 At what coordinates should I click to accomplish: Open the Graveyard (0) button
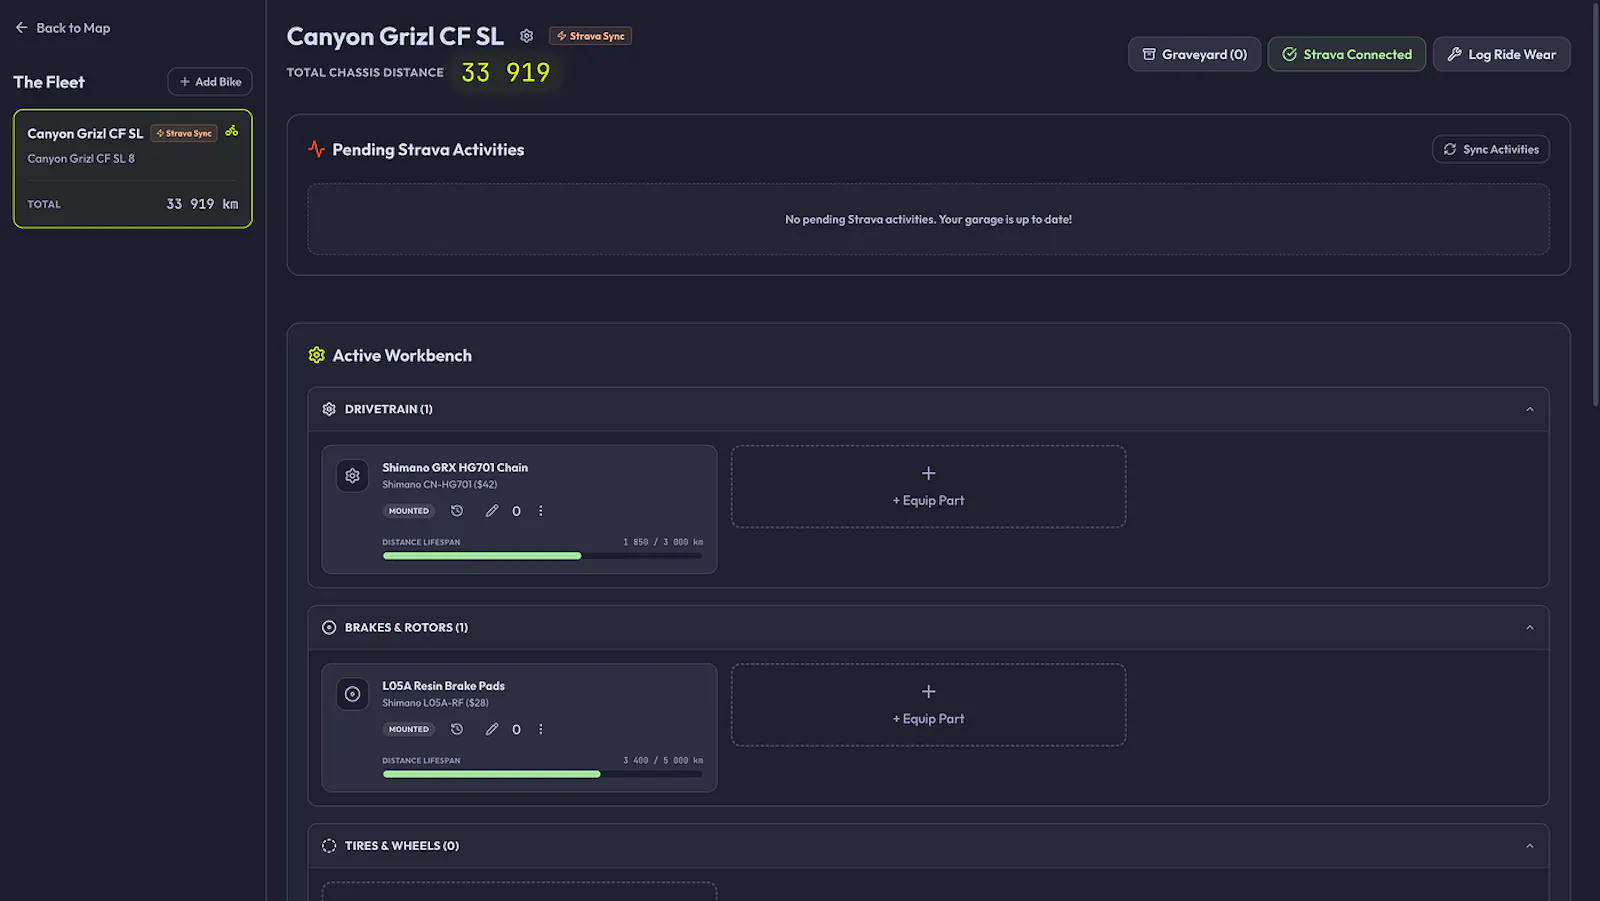click(1194, 54)
